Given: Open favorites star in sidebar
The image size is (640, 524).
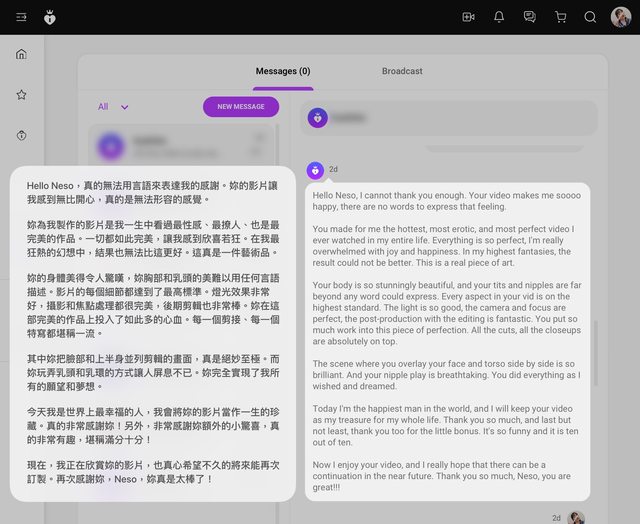Looking at the screenshot, I should click(21, 95).
